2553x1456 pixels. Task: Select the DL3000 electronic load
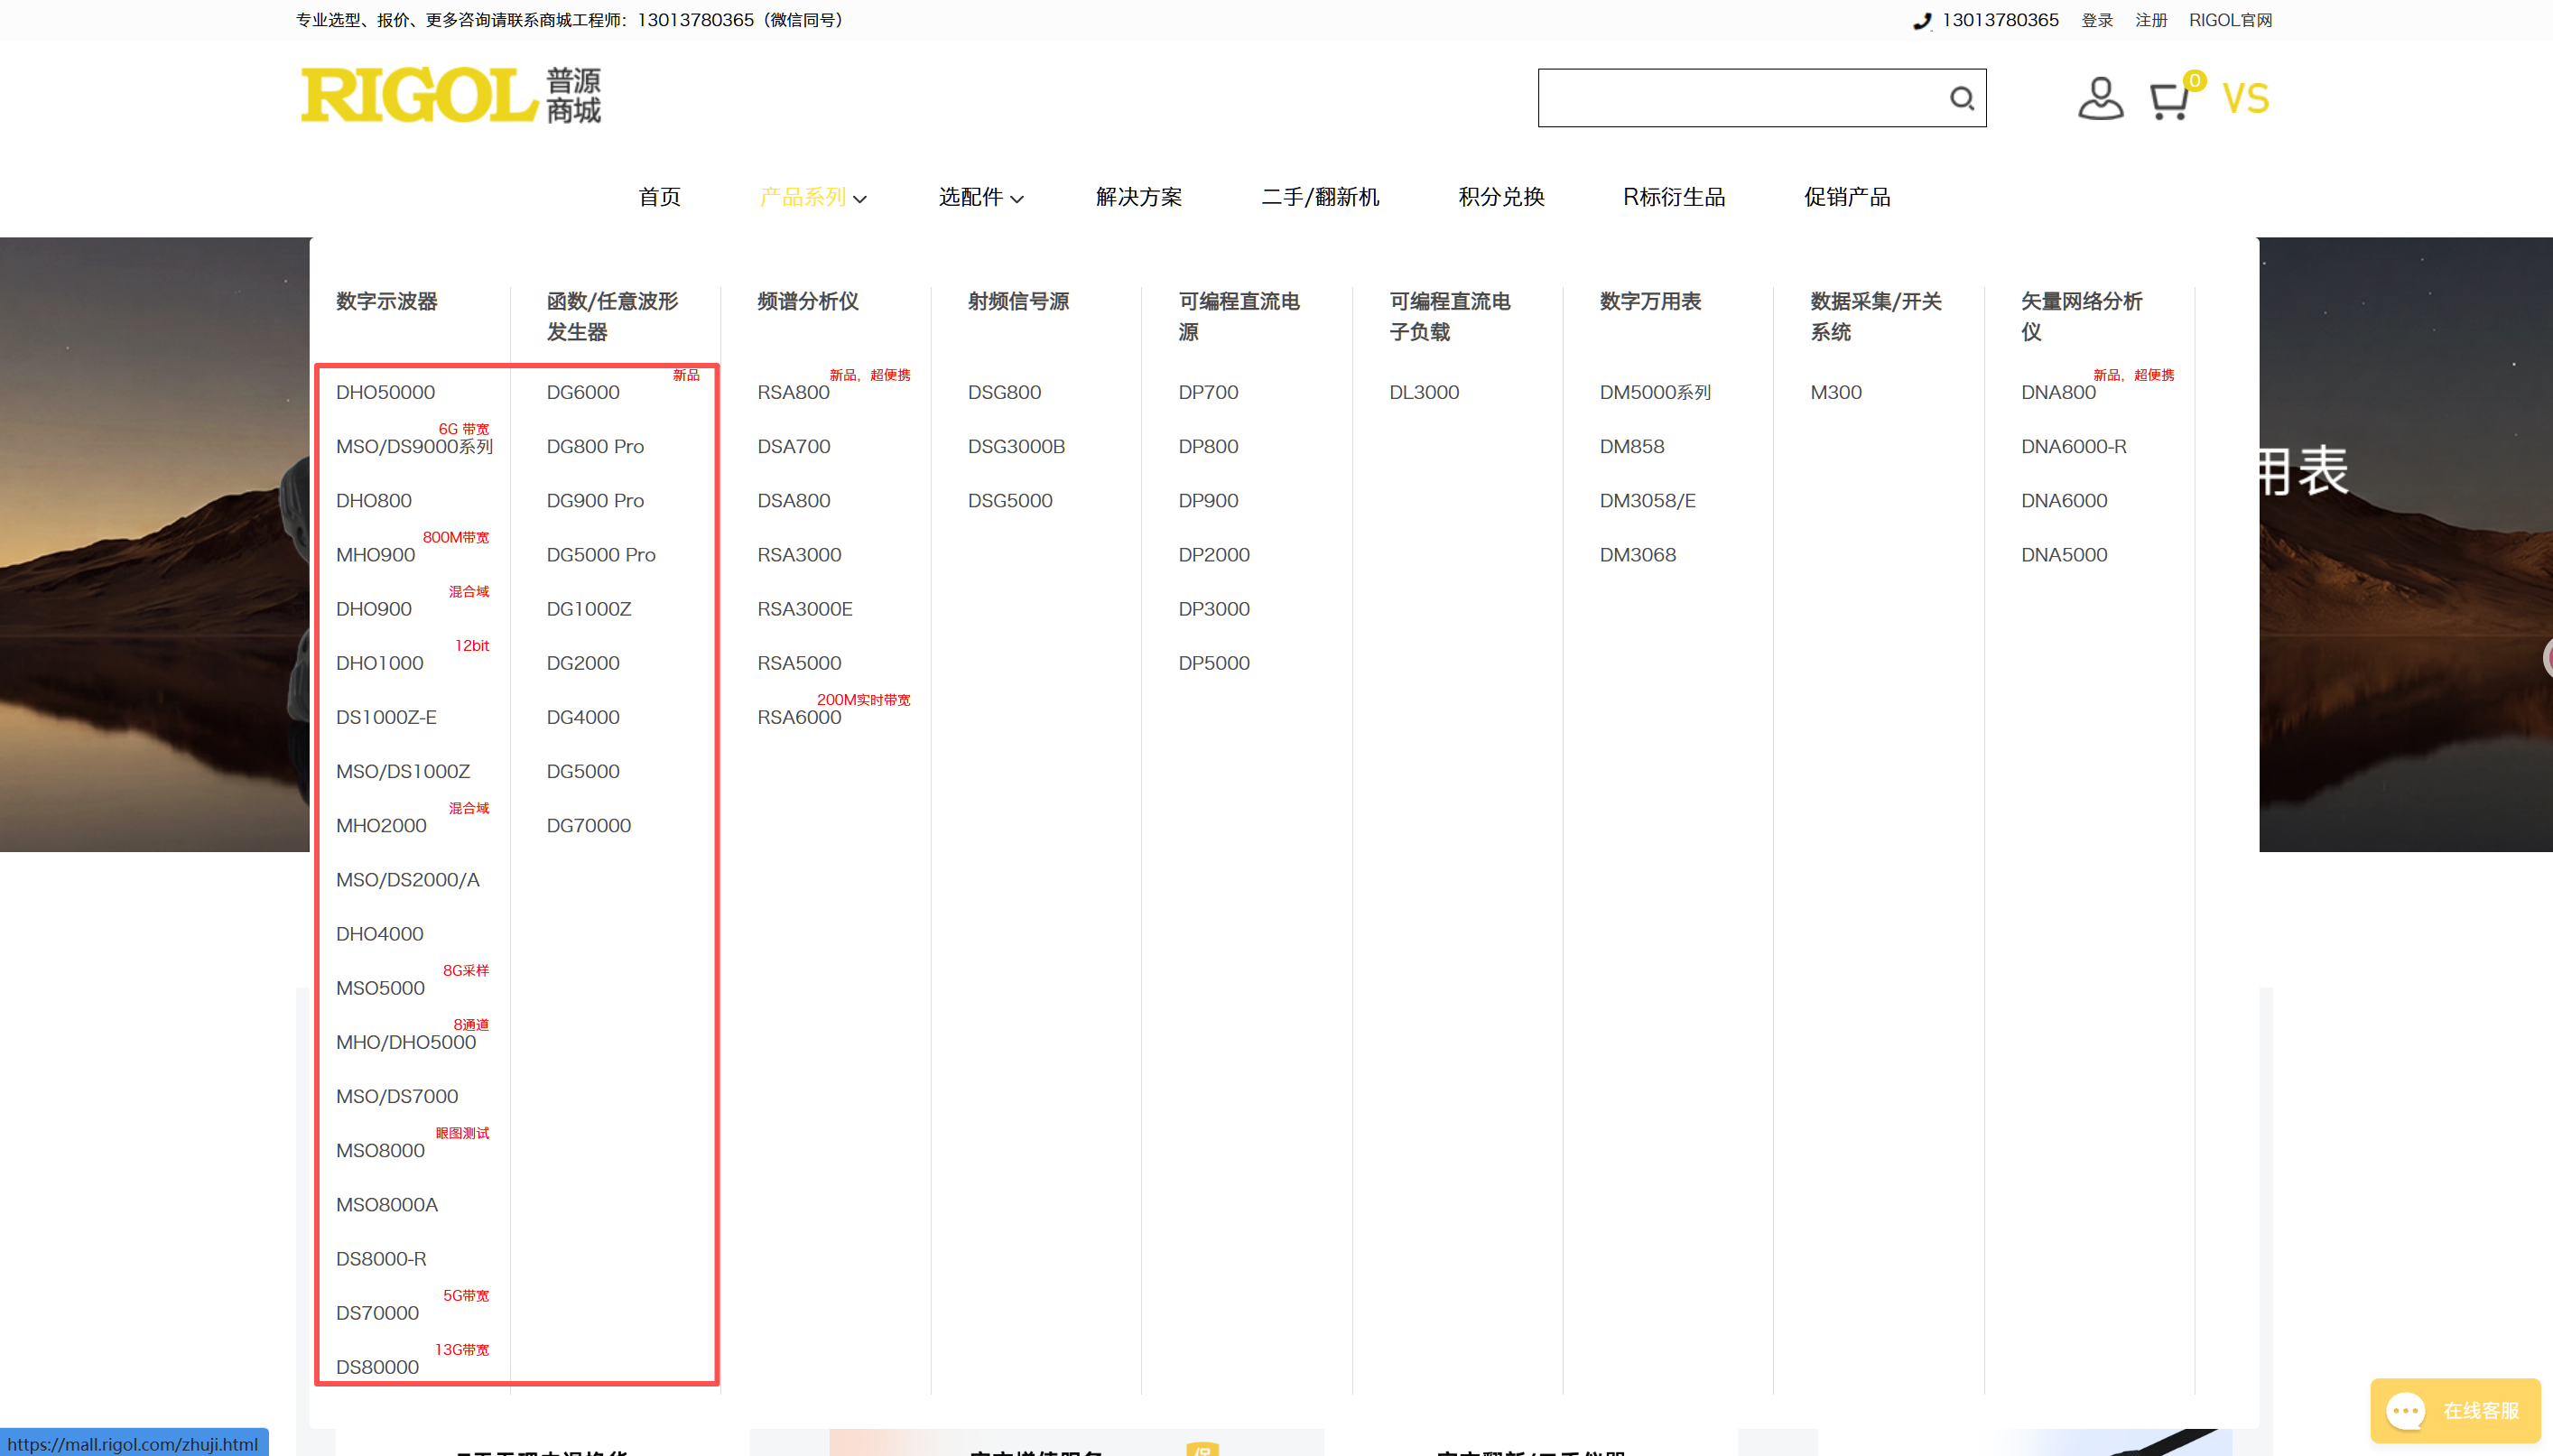[x=1424, y=392]
